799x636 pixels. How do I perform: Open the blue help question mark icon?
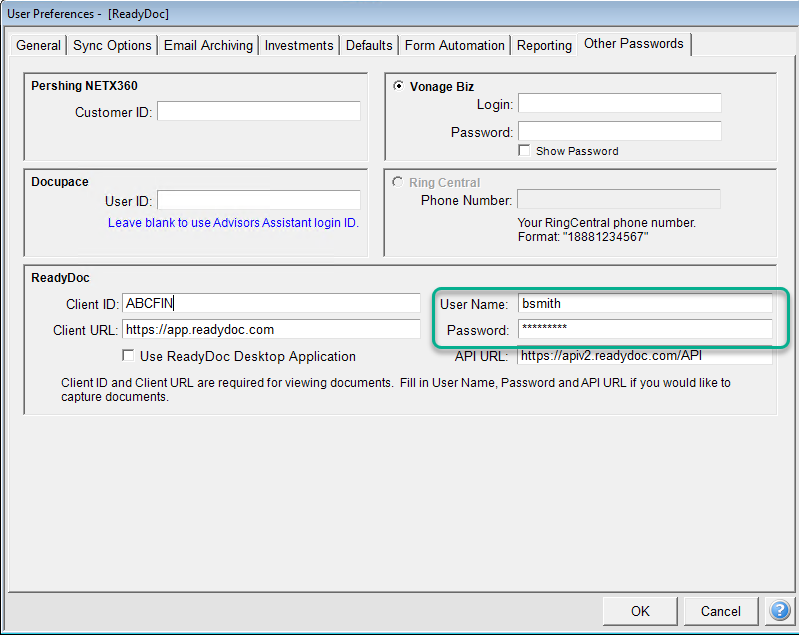click(780, 610)
